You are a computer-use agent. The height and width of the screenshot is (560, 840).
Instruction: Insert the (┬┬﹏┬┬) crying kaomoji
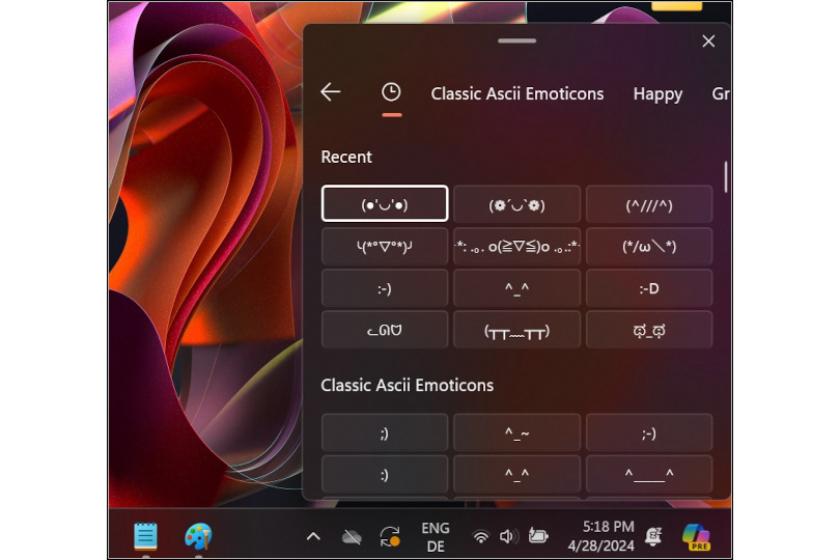[x=517, y=330]
